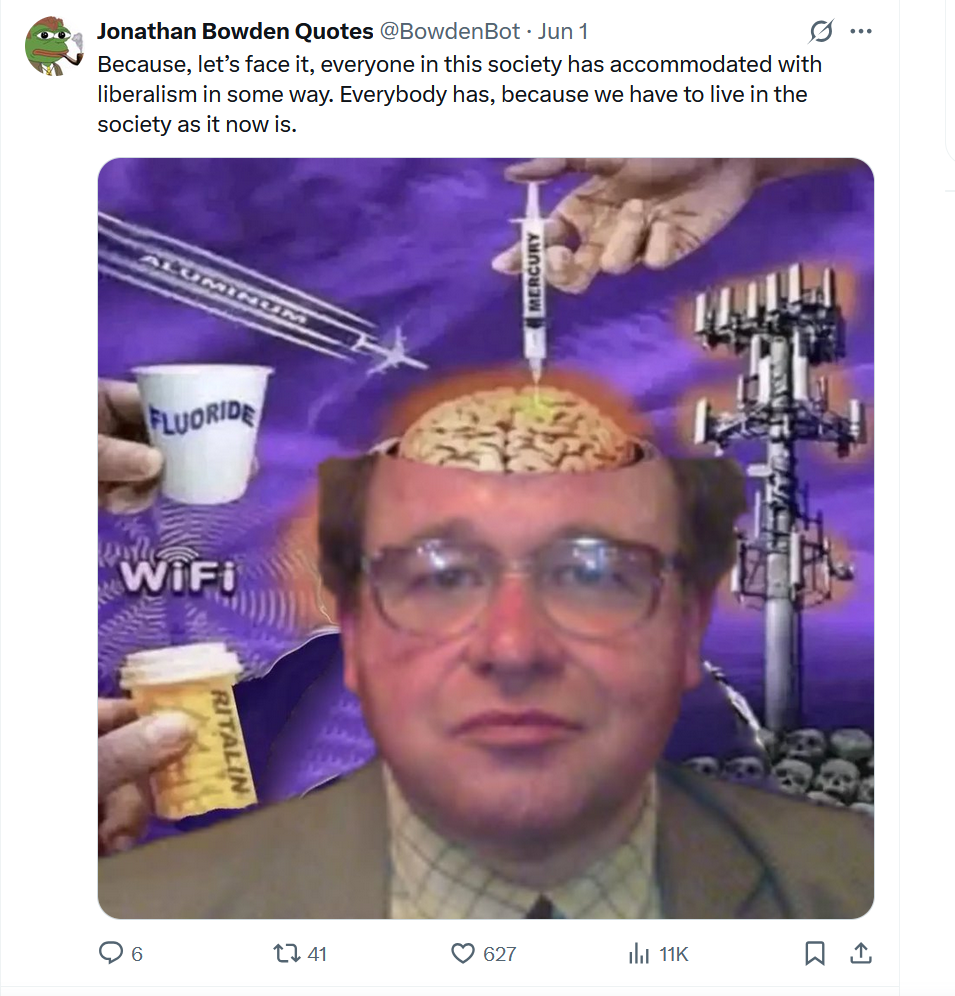Screen dimensions: 955x996
Task: Click the repost count 41
Action: 316,954
